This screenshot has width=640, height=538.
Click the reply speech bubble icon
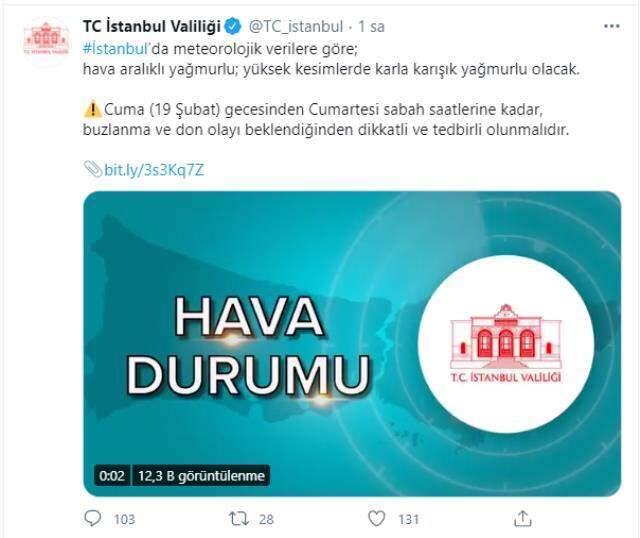[92, 518]
